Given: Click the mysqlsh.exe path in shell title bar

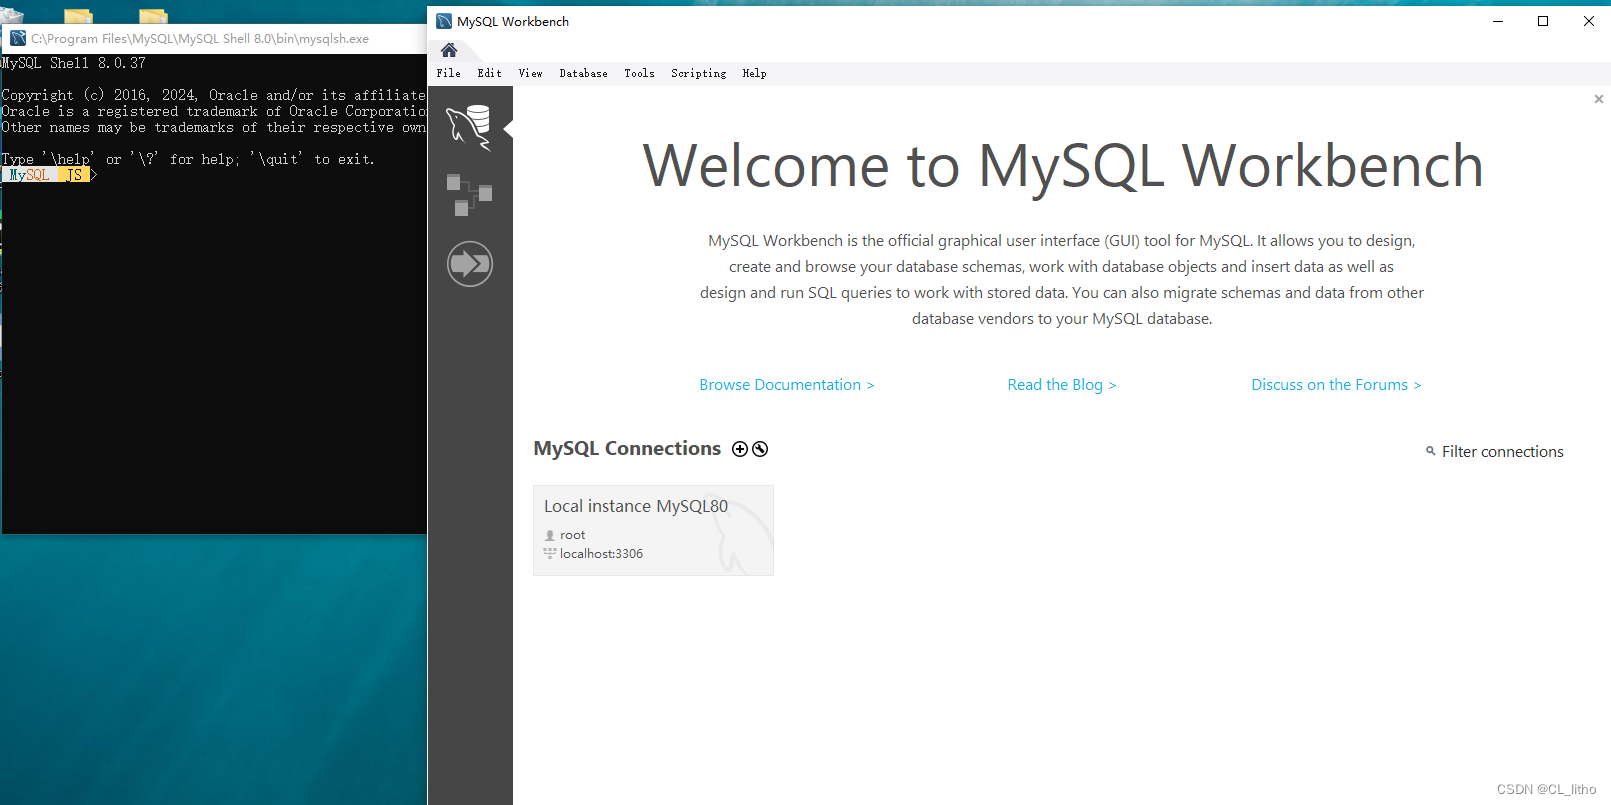Looking at the screenshot, I should coord(200,39).
